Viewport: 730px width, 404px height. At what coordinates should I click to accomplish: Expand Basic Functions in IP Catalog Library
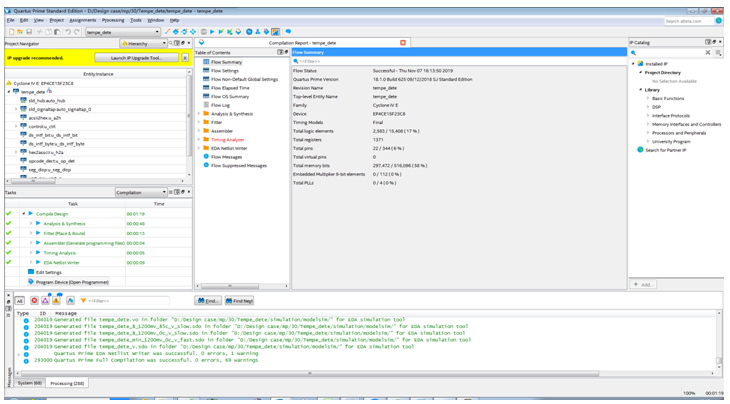648,98
